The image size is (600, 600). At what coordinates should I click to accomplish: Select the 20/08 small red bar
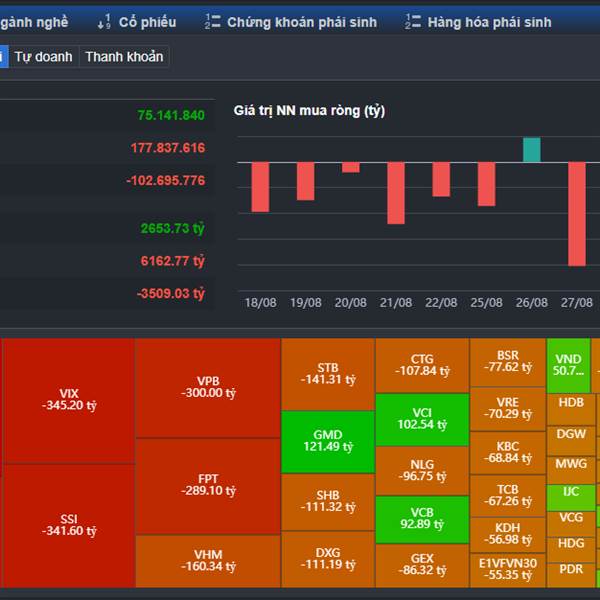[x=351, y=167]
